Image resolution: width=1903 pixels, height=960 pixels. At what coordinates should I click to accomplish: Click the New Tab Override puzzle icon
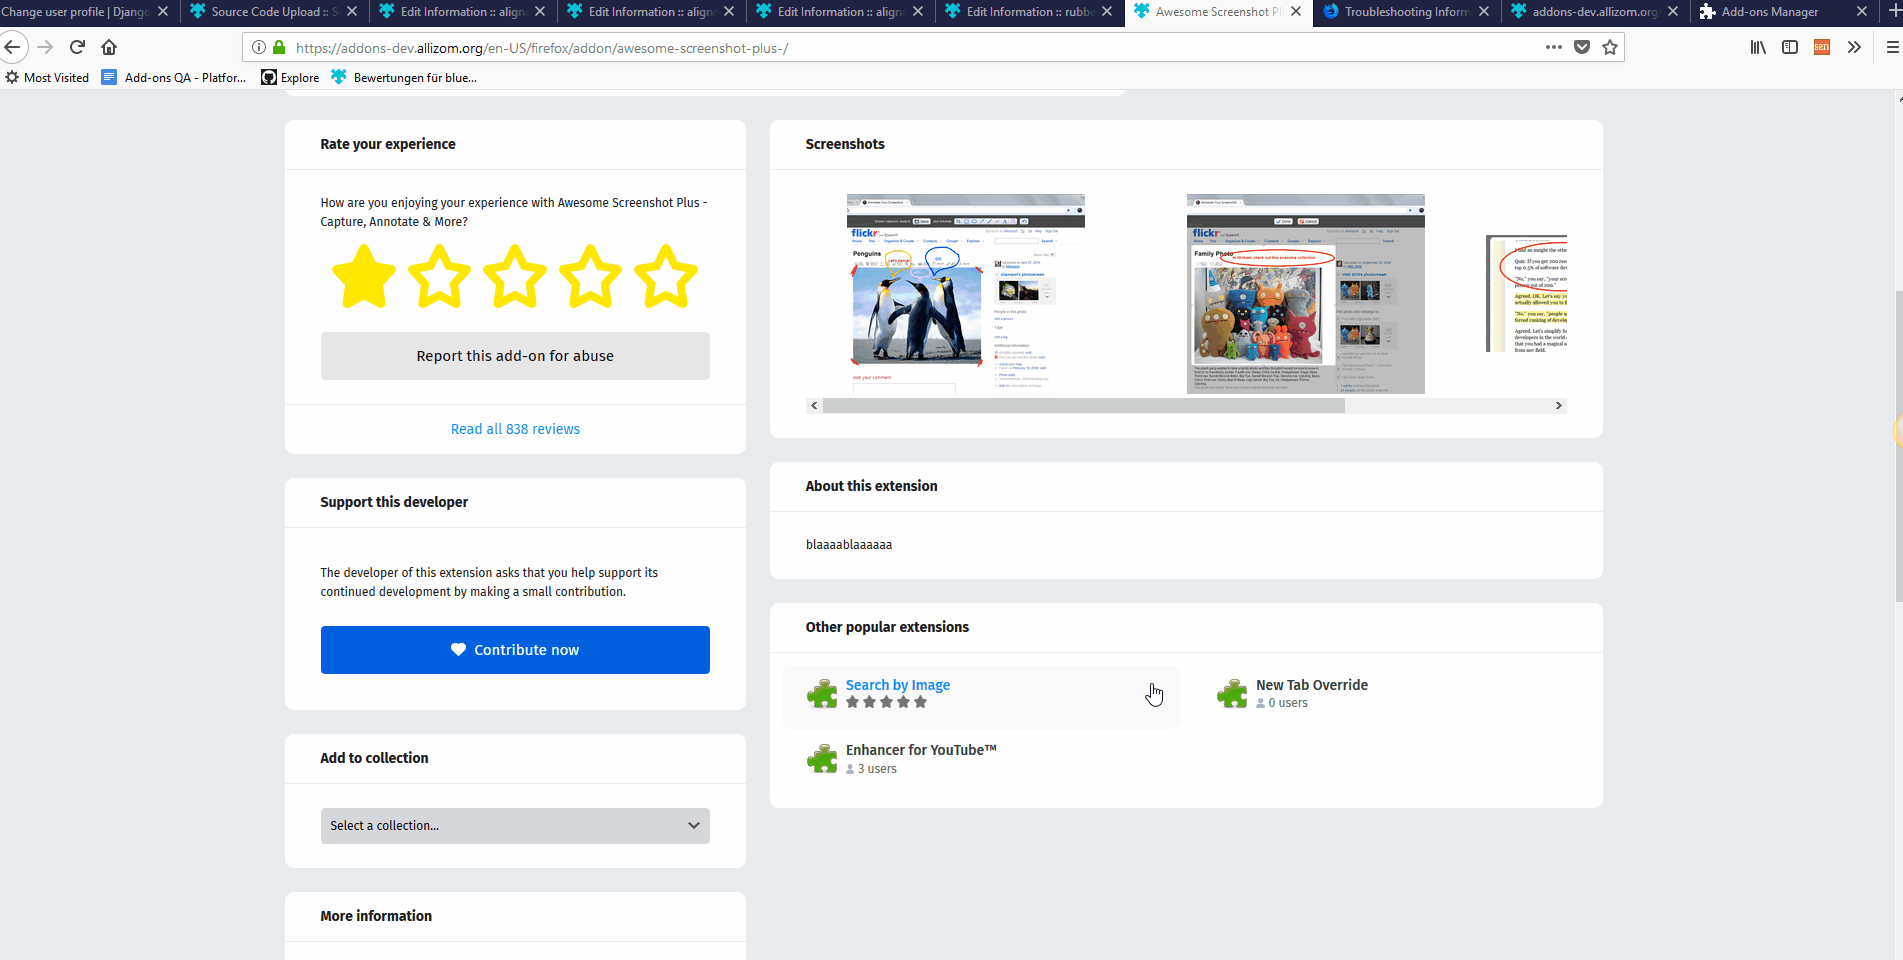(1232, 693)
